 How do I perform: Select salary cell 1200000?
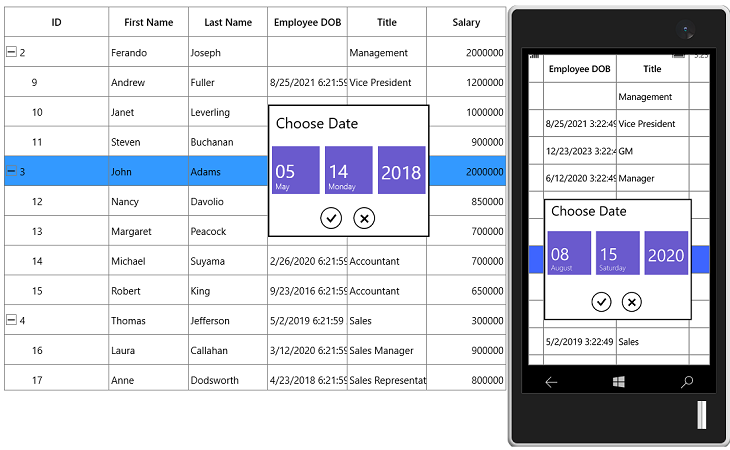tap(466, 82)
